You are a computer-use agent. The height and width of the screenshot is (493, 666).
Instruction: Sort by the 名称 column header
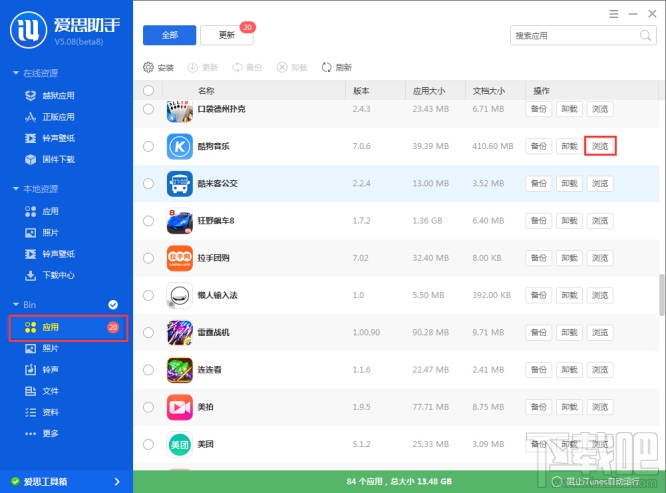point(206,91)
